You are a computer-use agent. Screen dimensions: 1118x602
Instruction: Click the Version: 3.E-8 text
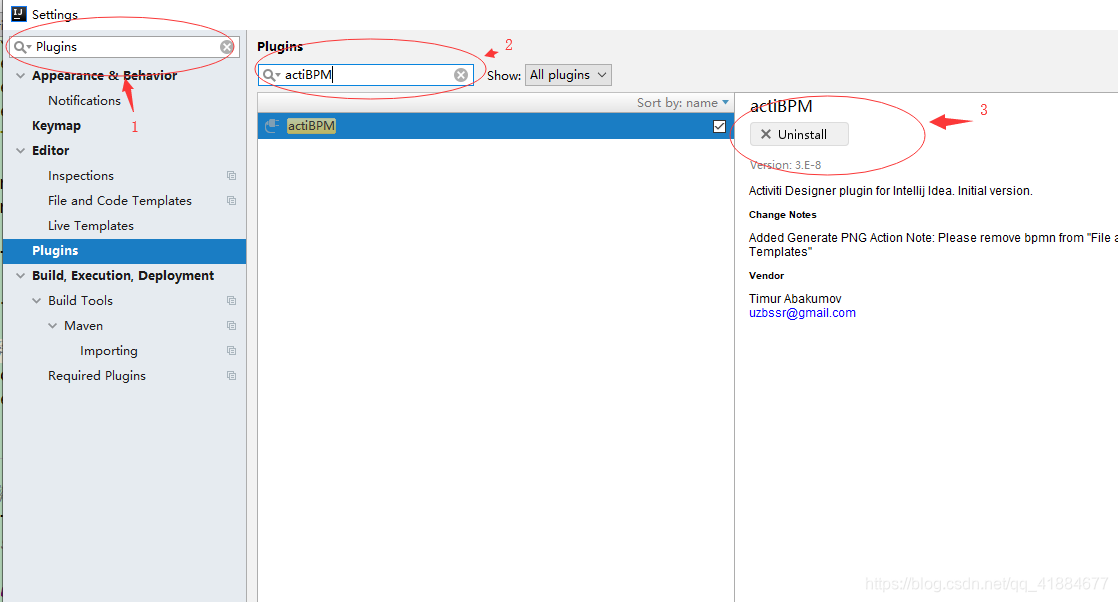pos(785,165)
